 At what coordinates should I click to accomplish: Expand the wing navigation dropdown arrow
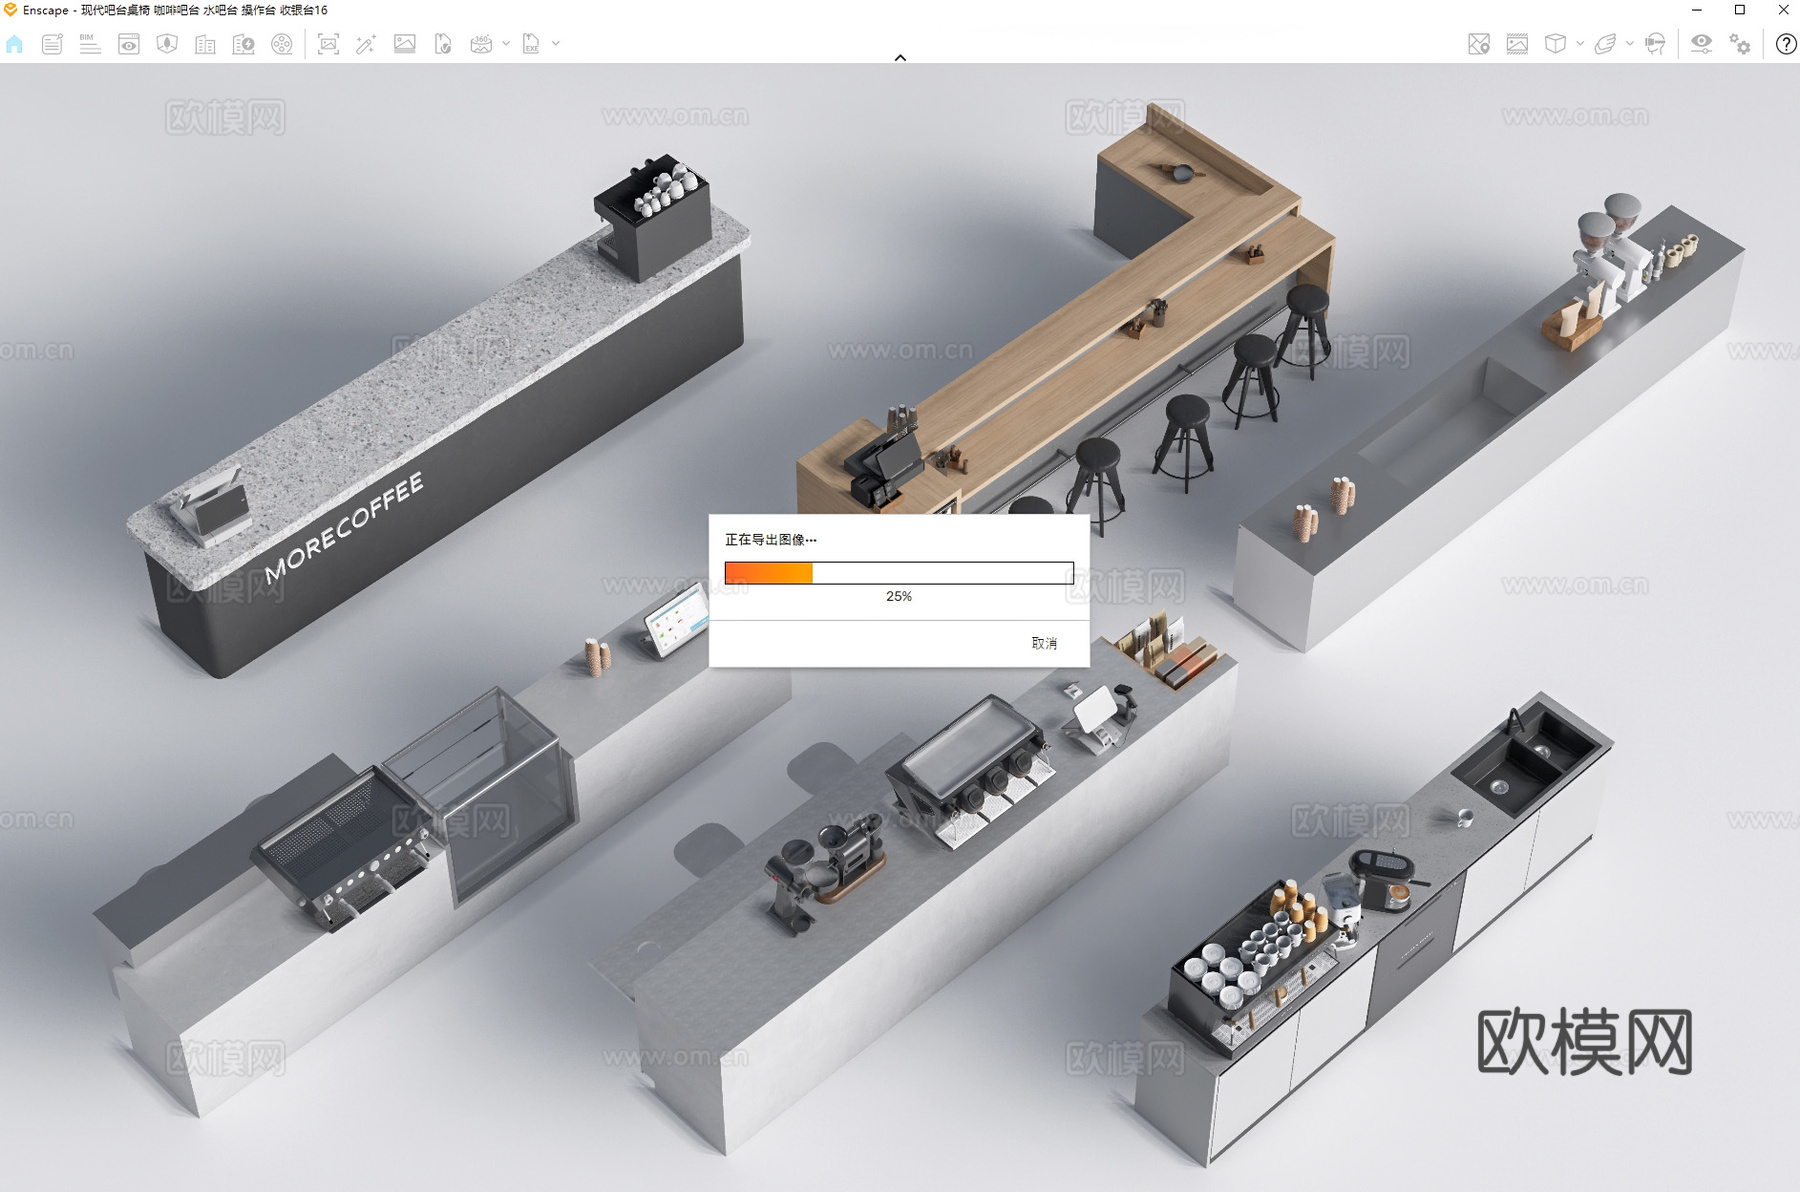pos(1630,44)
